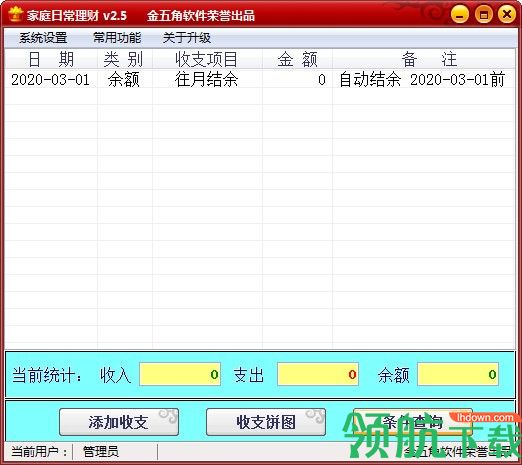Close the window with the X button
The width and height of the screenshot is (522, 465).
tap(507, 14)
